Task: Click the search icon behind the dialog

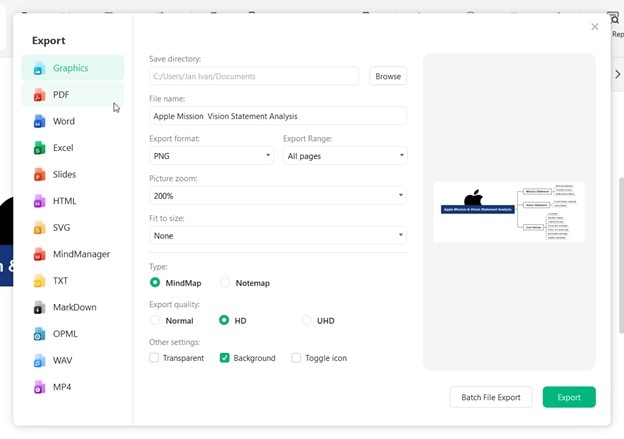Action: pyautogui.click(x=614, y=19)
